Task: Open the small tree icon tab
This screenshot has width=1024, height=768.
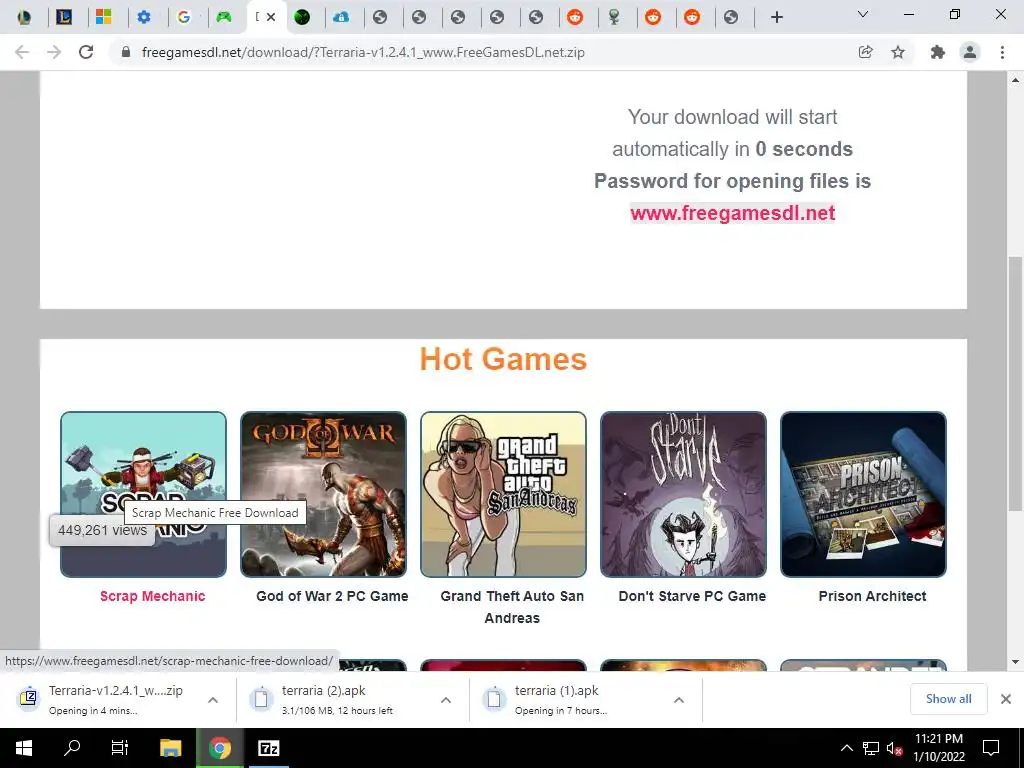Action: pyautogui.click(x=614, y=17)
